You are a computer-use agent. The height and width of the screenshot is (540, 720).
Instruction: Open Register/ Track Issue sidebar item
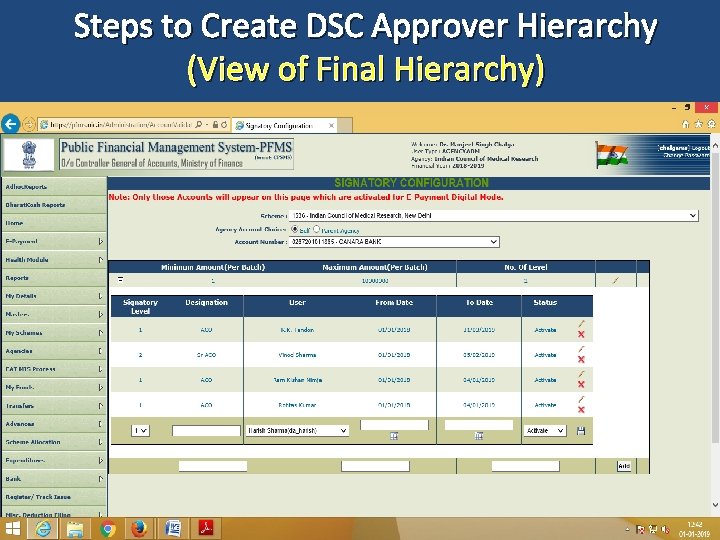[54, 497]
